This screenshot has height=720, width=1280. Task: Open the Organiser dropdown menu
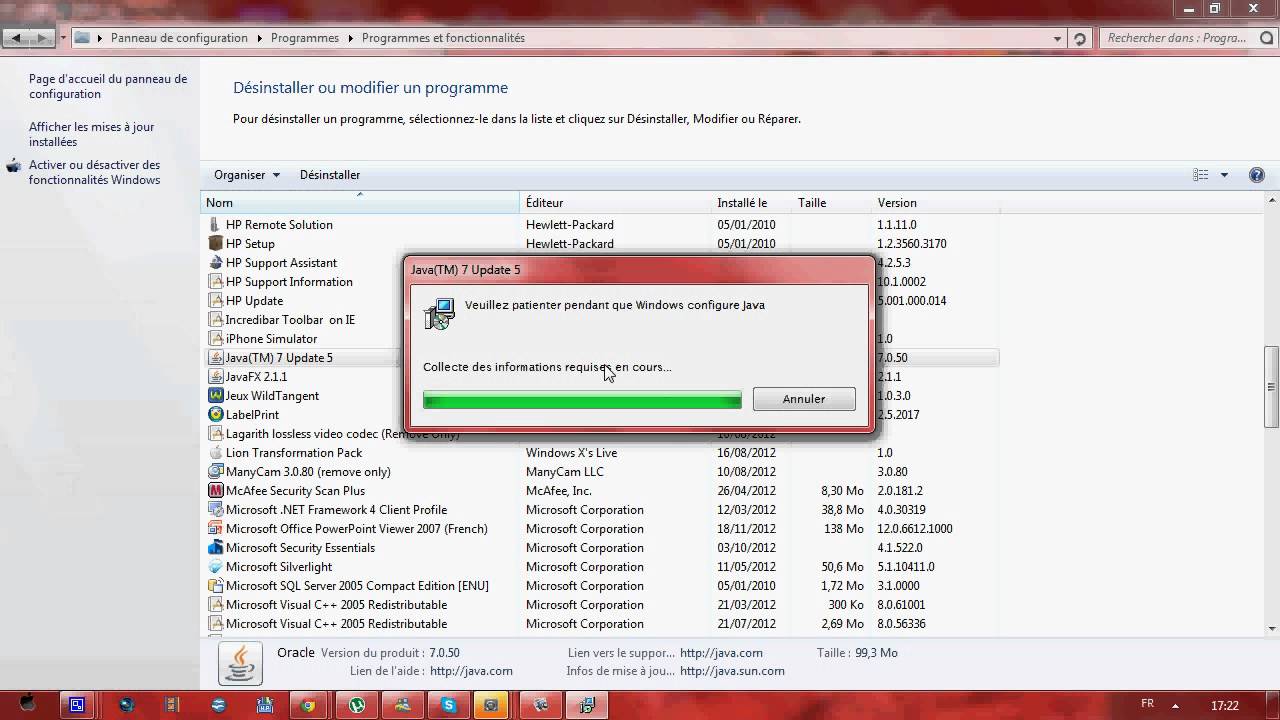(x=246, y=175)
